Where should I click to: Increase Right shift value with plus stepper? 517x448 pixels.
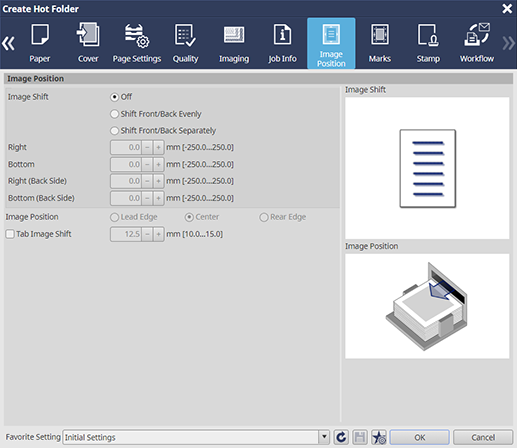(159, 147)
